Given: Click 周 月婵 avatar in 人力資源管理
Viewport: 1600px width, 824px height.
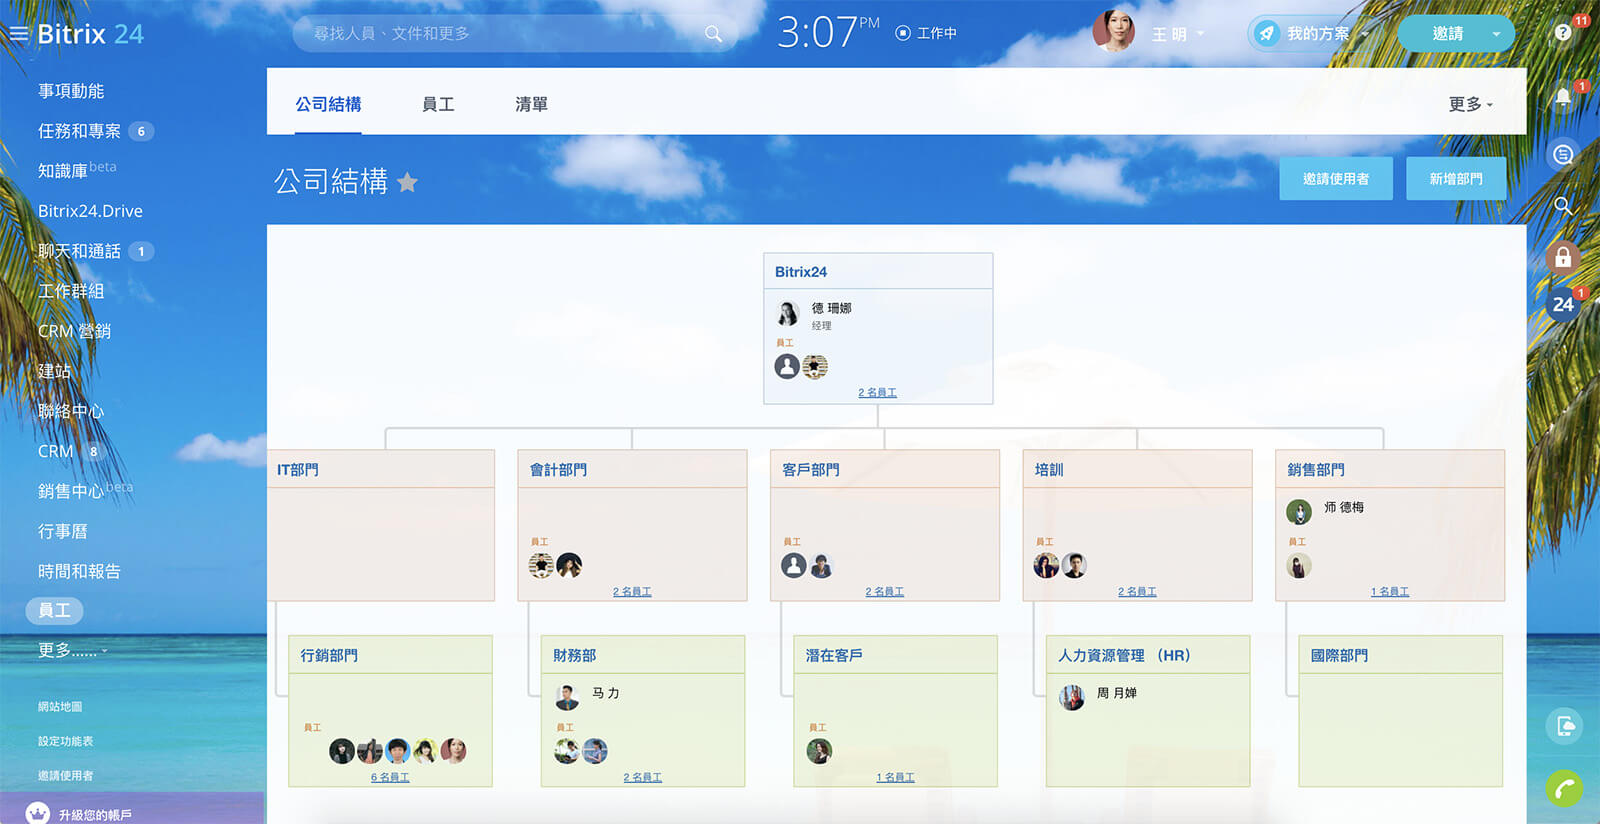Looking at the screenshot, I should pyautogui.click(x=1072, y=697).
